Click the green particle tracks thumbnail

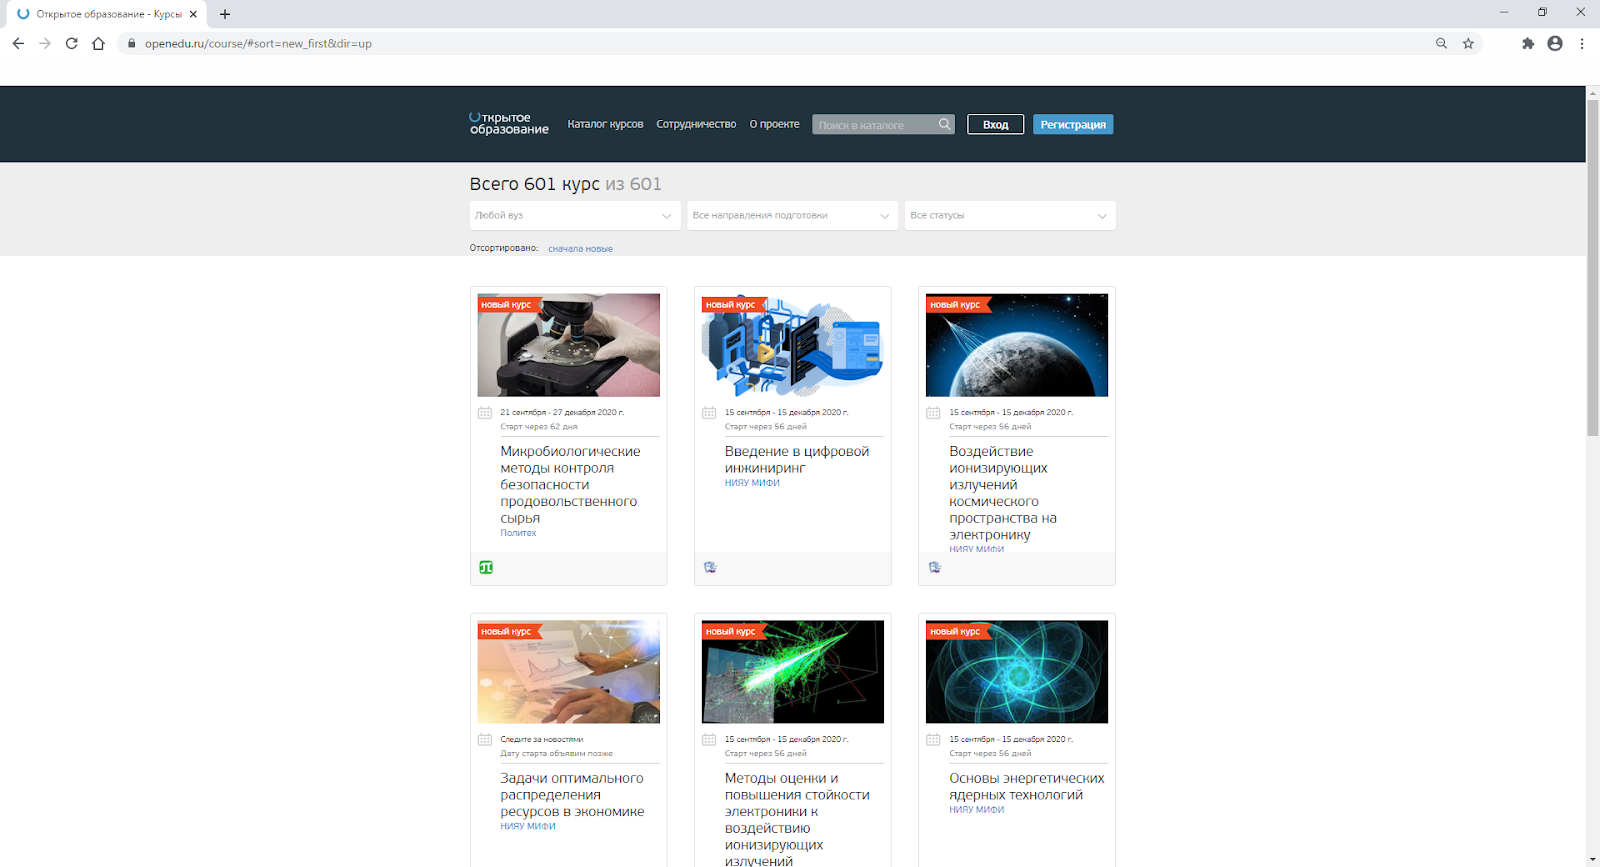[x=793, y=672]
